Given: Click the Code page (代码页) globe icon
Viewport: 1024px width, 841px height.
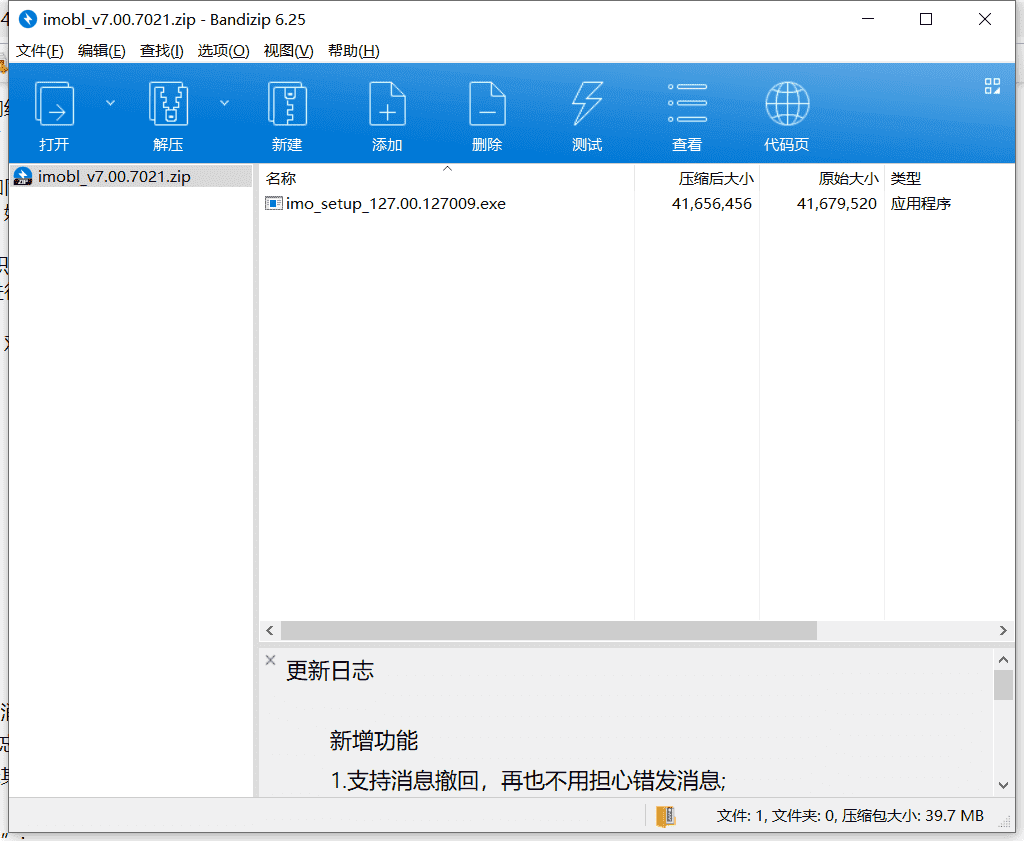Looking at the screenshot, I should 787,103.
